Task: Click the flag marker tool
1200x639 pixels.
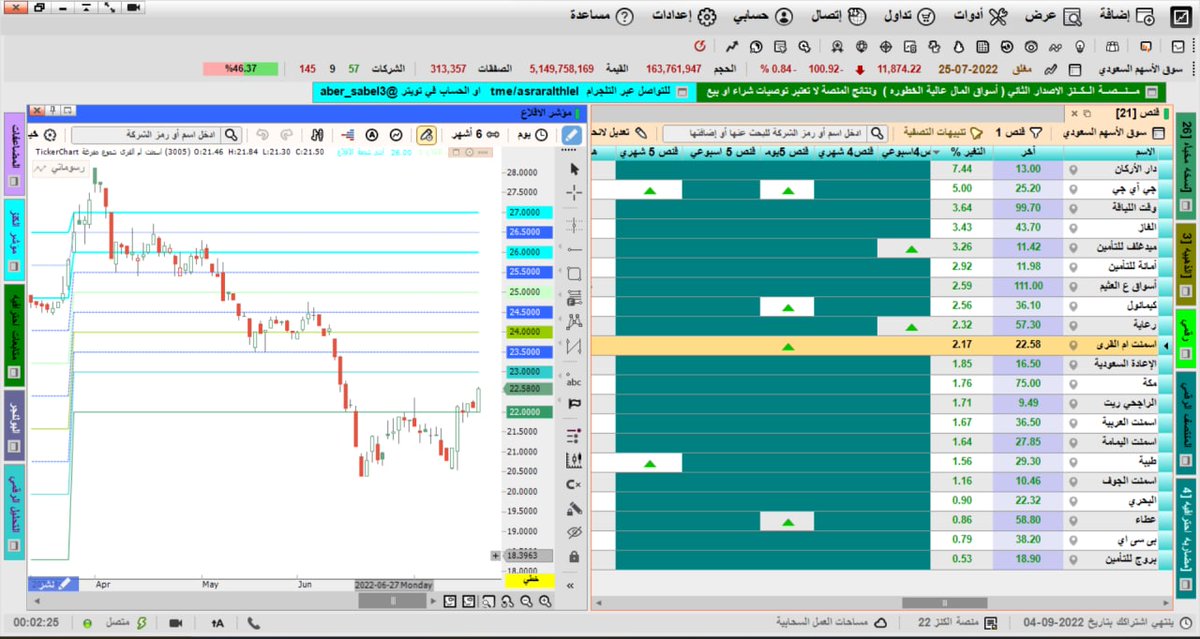Action: (x=574, y=404)
